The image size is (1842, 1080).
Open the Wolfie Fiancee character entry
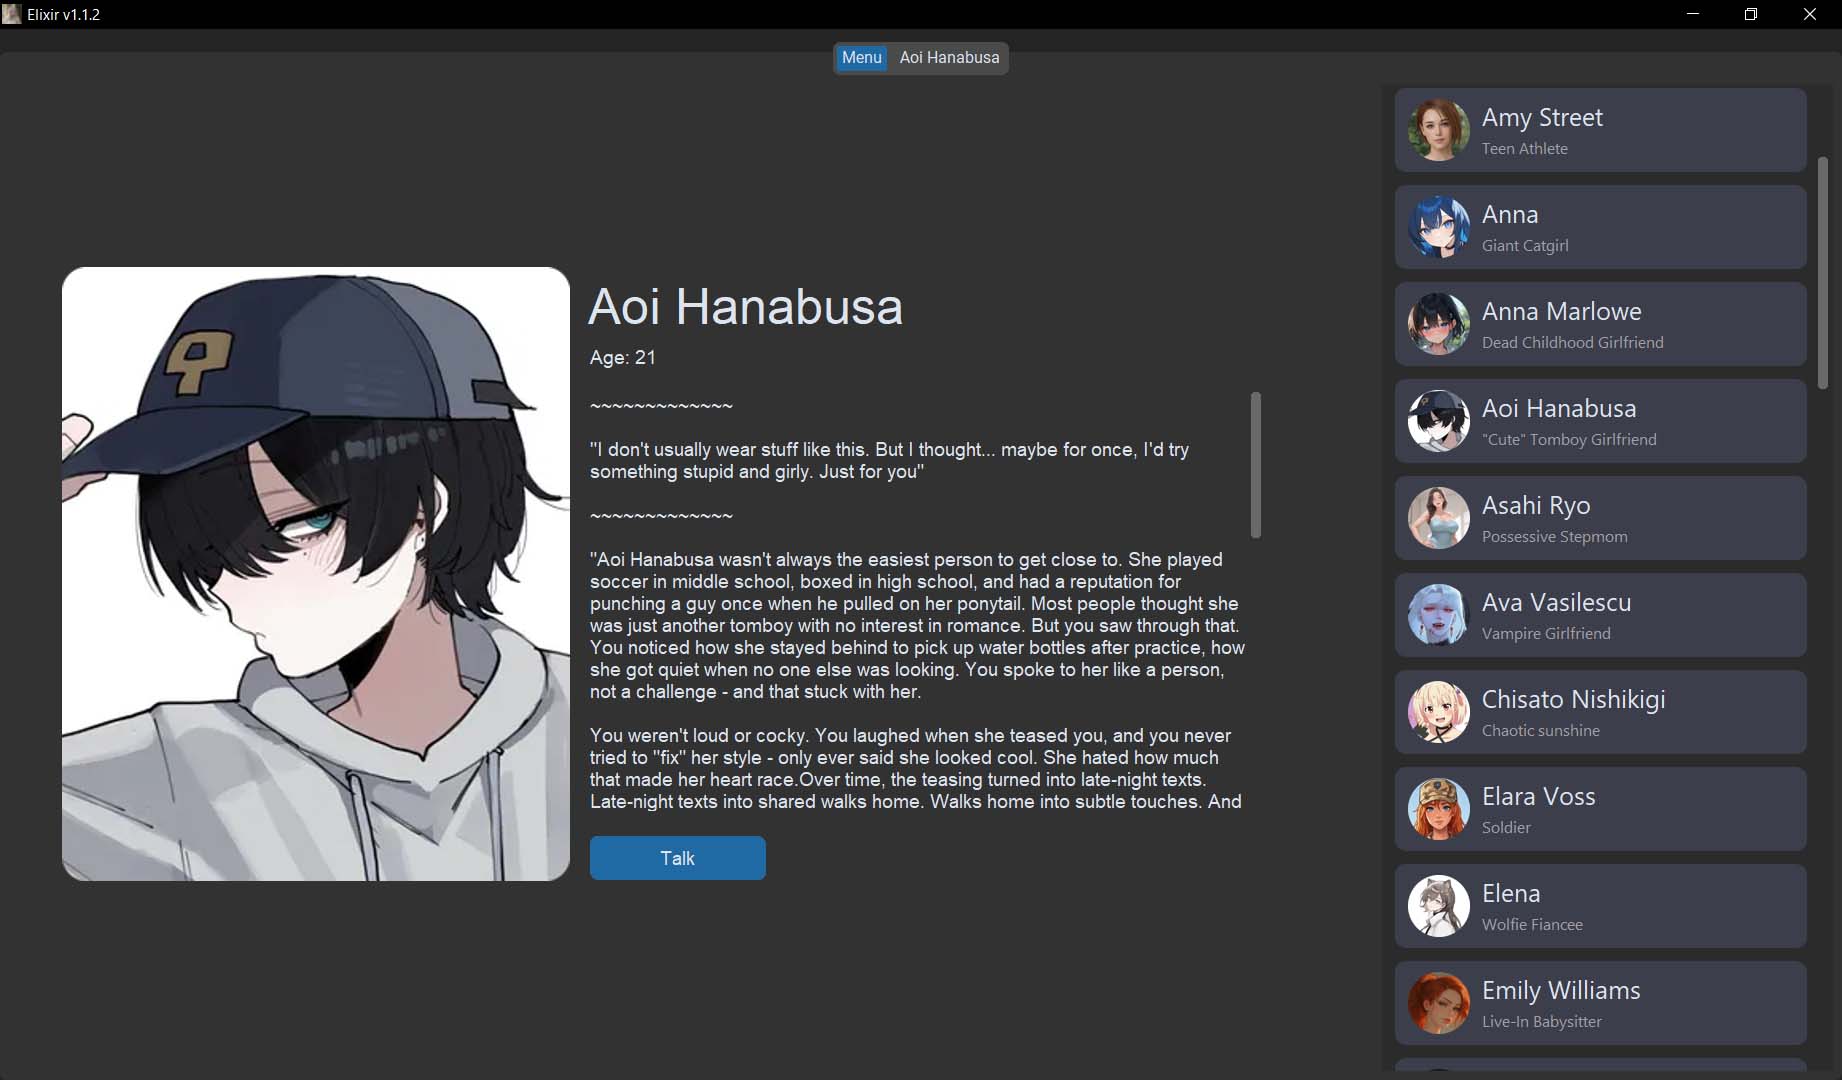(1600, 906)
